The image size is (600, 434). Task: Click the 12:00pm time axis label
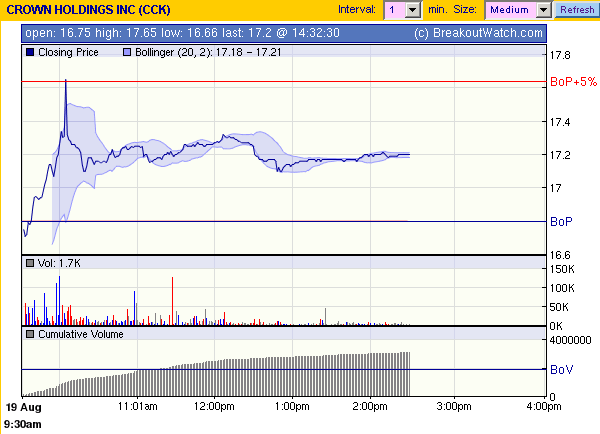pos(214,406)
